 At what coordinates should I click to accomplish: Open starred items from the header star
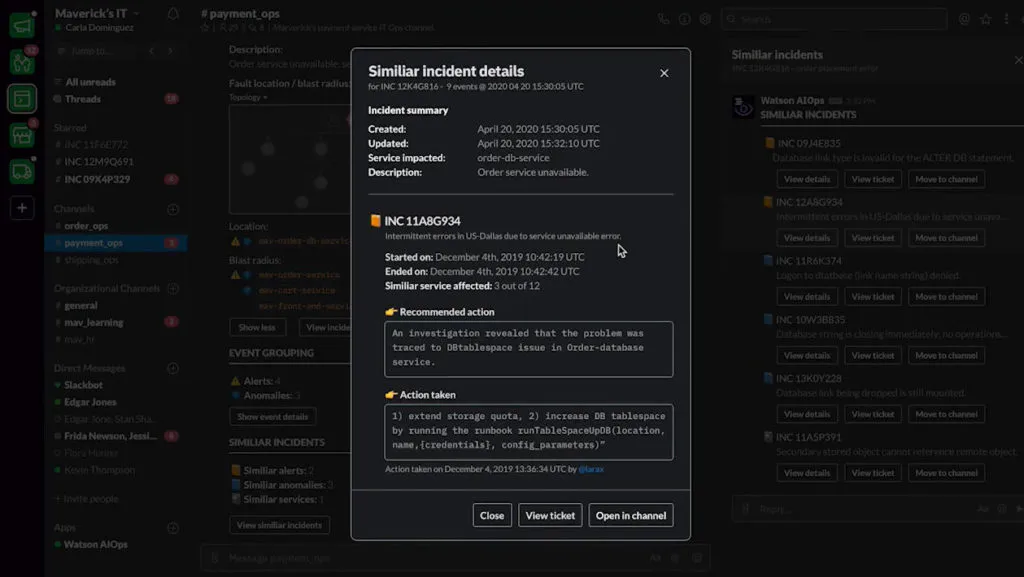(x=985, y=19)
